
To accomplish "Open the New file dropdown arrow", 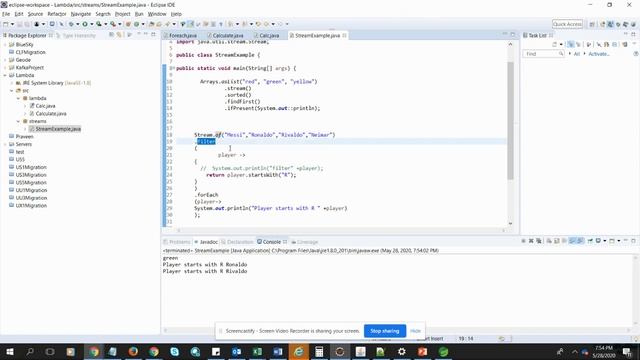I will [x=12, y=24].
